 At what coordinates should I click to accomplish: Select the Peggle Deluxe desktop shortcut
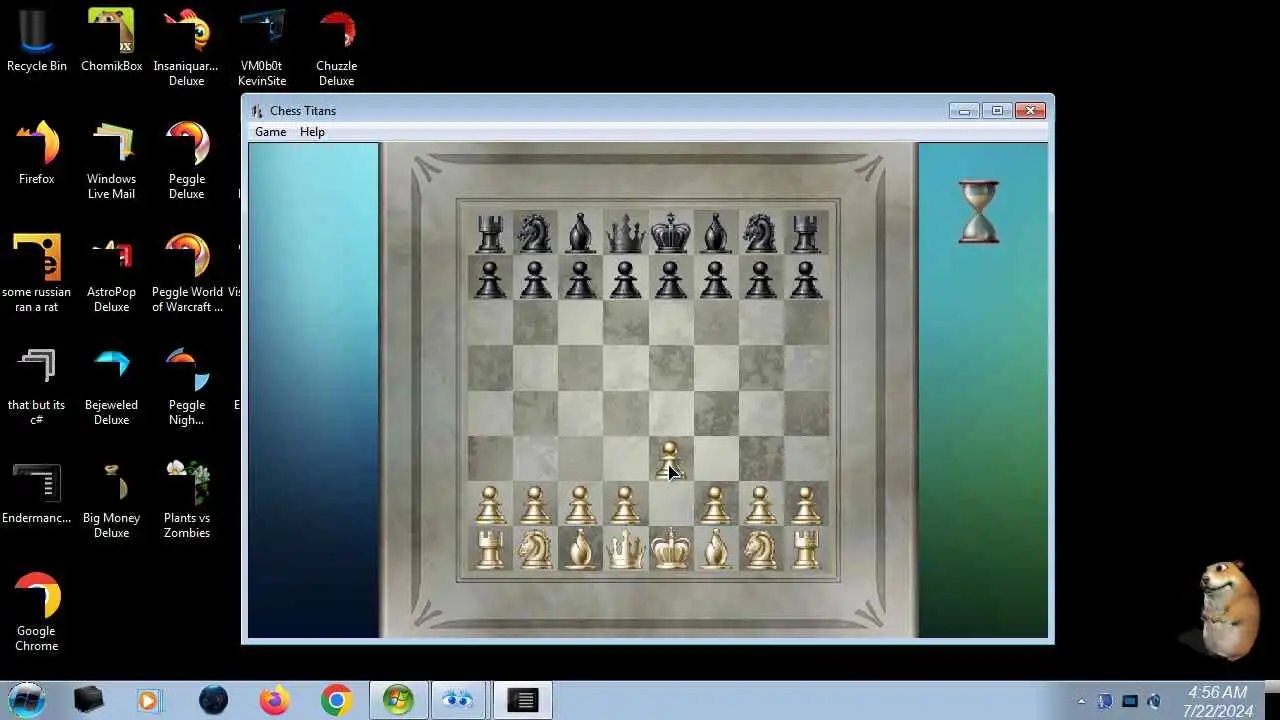(x=186, y=160)
